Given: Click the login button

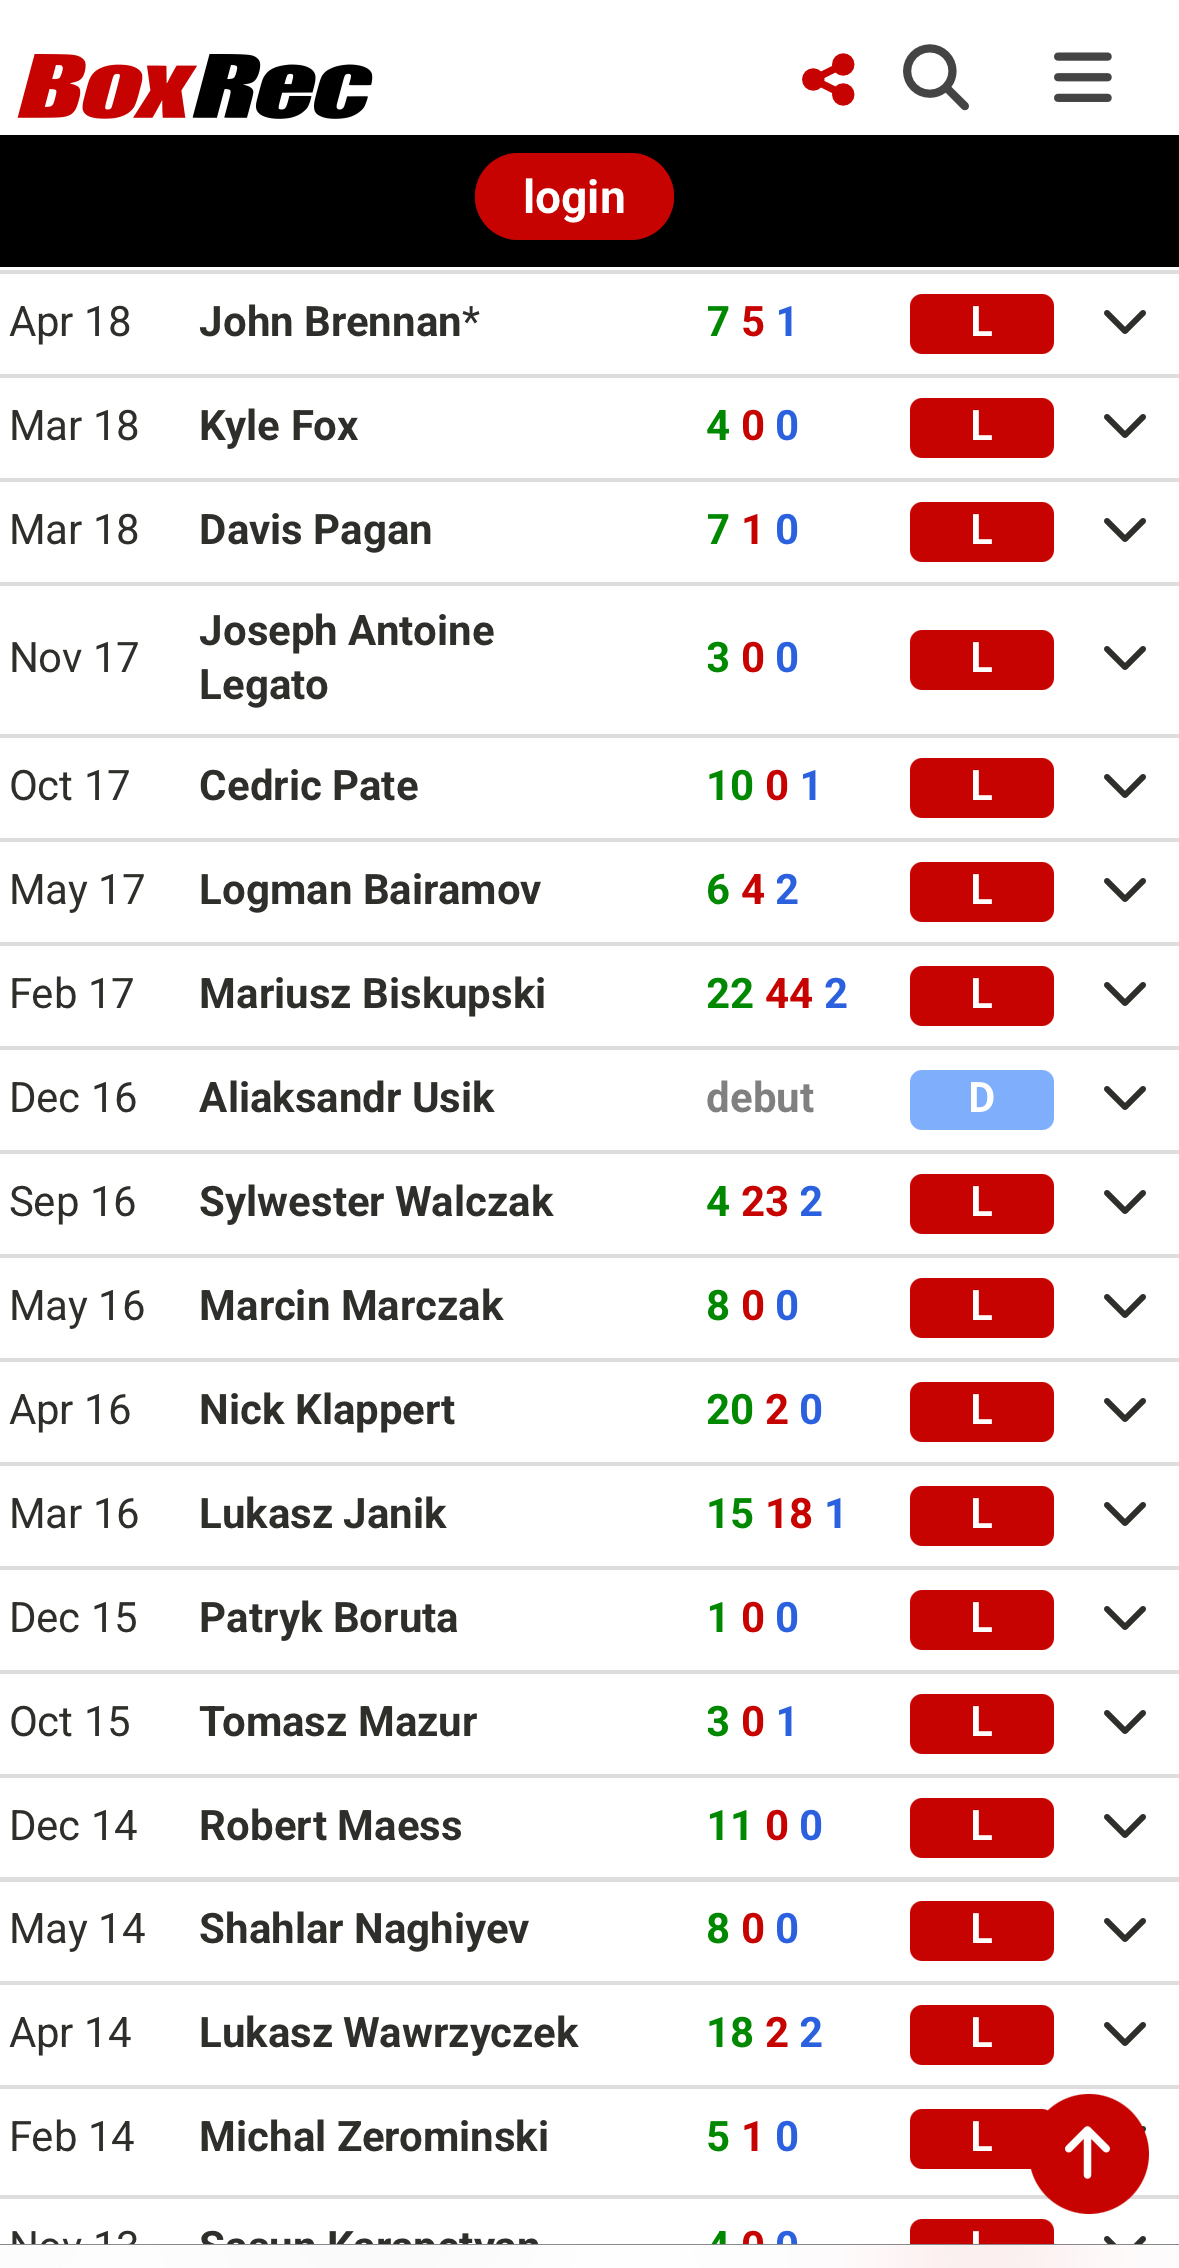Looking at the screenshot, I should [574, 197].
